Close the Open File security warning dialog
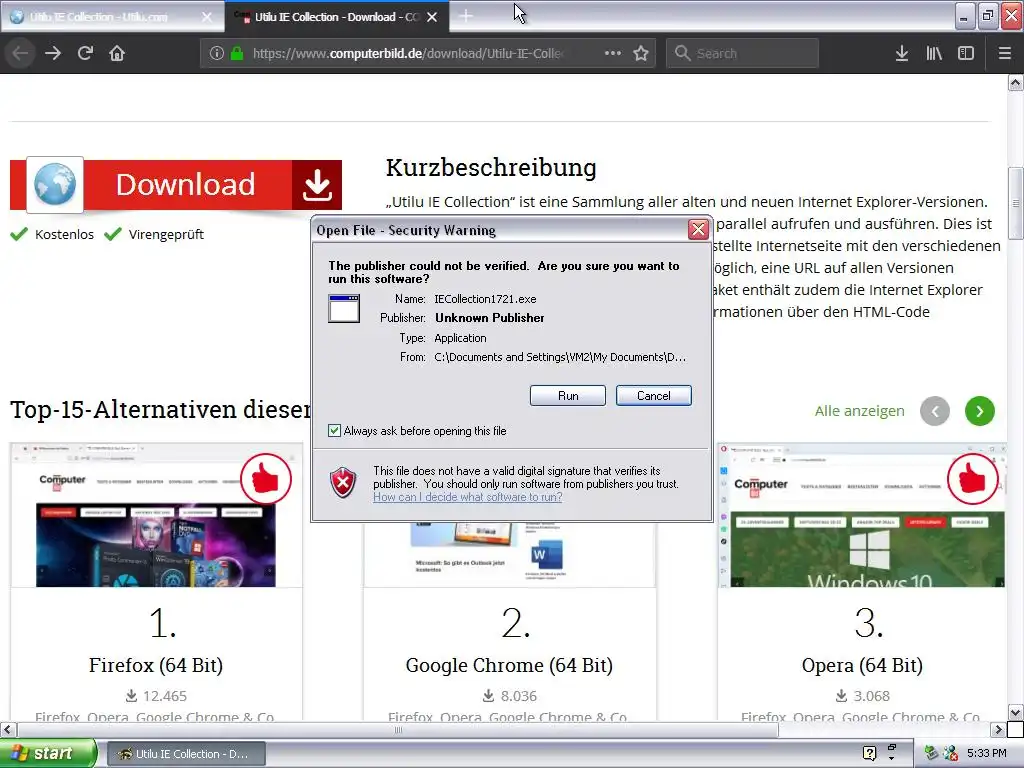The height and width of the screenshot is (768, 1024). [698, 229]
